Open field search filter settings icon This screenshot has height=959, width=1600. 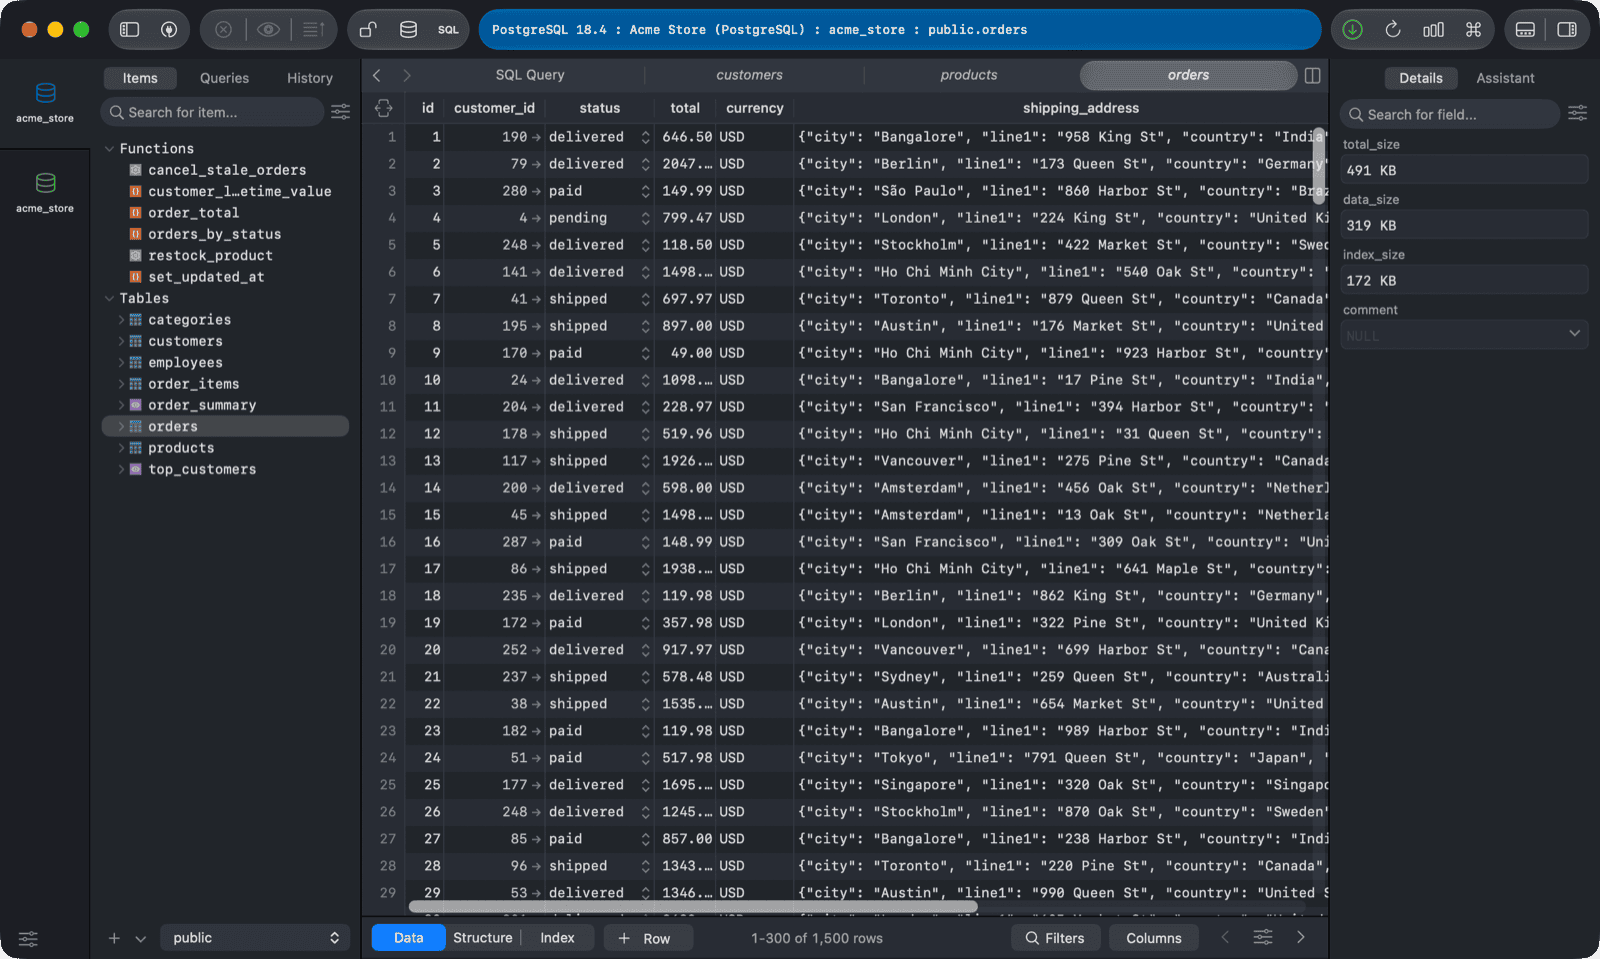click(1578, 114)
